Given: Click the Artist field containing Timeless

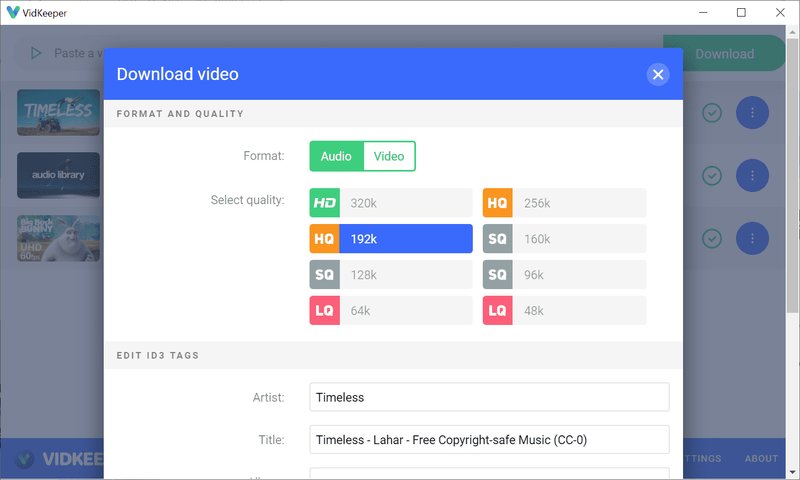Looking at the screenshot, I should pyautogui.click(x=489, y=397).
